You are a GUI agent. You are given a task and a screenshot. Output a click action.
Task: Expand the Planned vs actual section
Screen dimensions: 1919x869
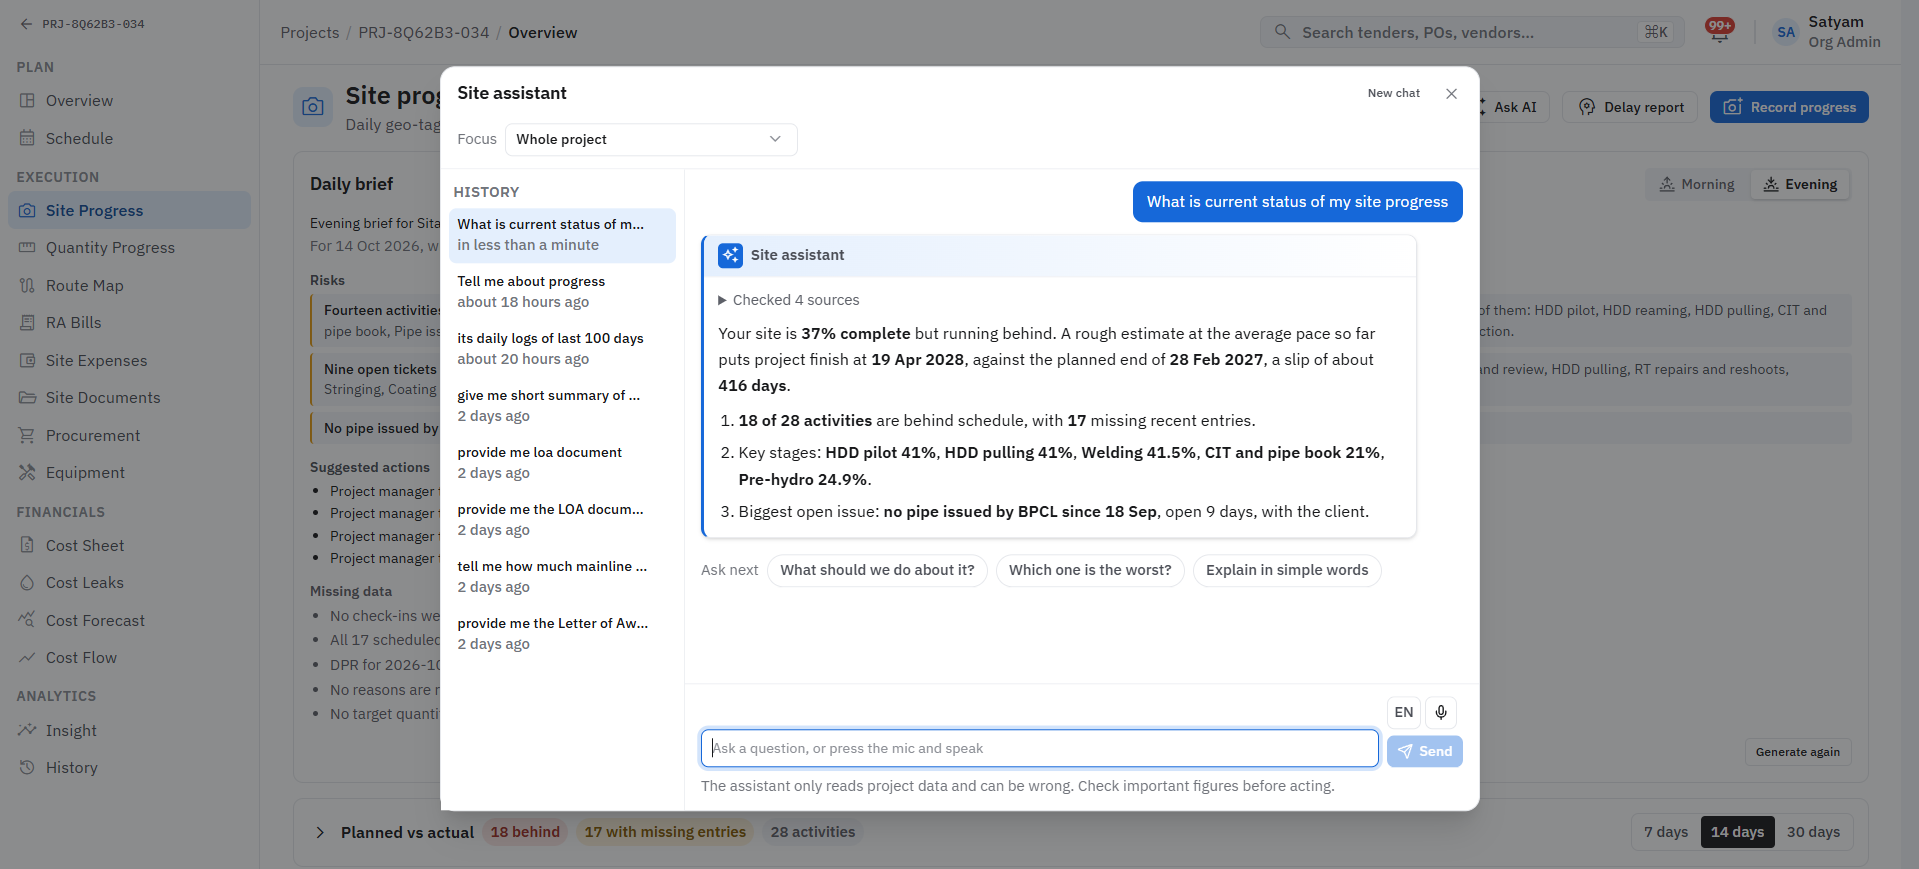tap(320, 832)
